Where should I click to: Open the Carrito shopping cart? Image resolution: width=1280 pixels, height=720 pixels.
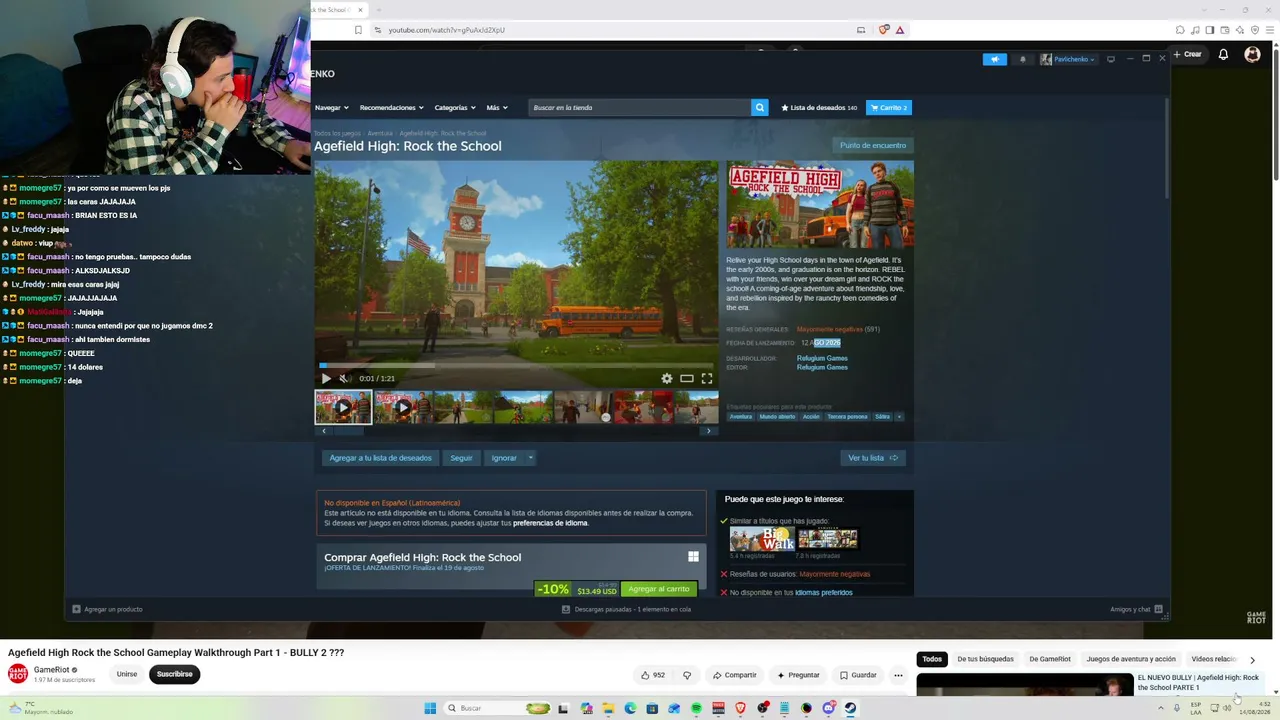pos(889,107)
